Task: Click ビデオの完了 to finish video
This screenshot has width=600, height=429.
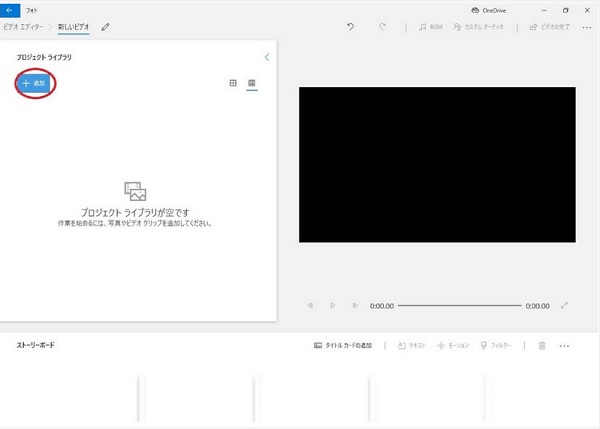Action: 550,27
